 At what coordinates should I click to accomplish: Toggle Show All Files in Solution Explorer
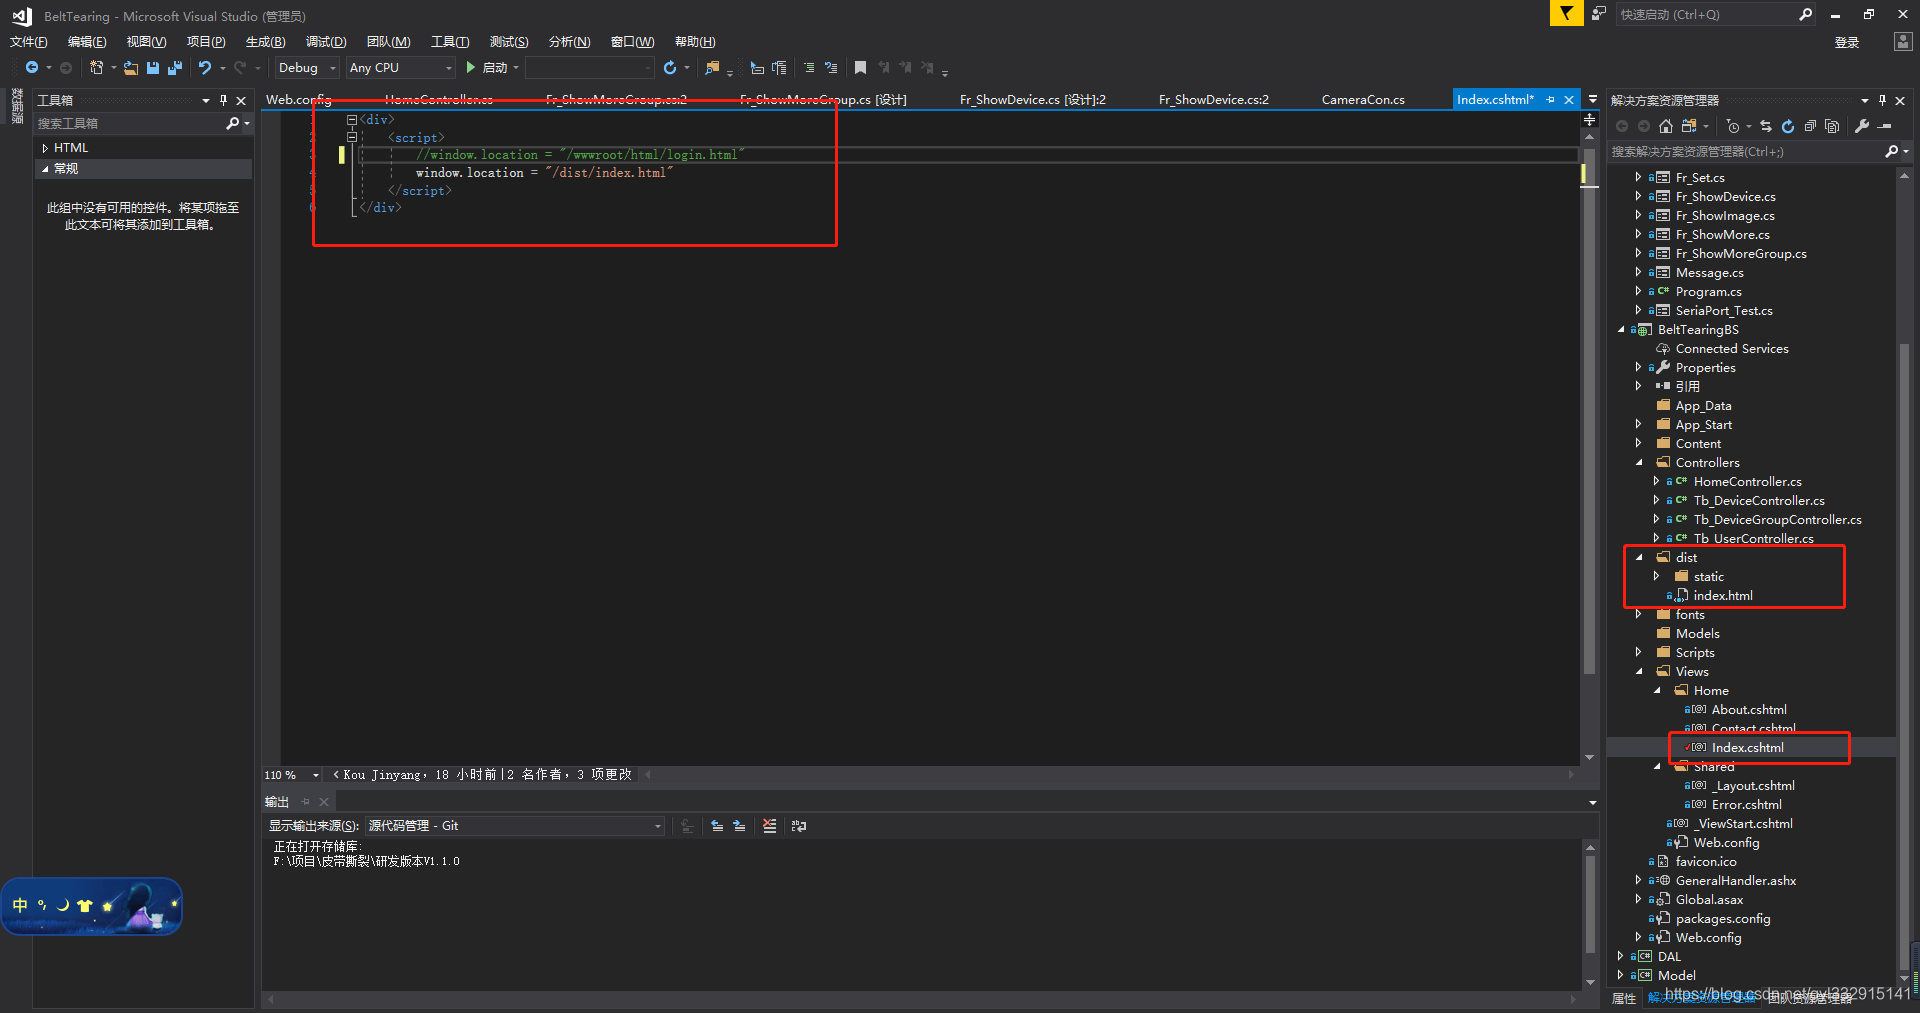click(x=1832, y=126)
